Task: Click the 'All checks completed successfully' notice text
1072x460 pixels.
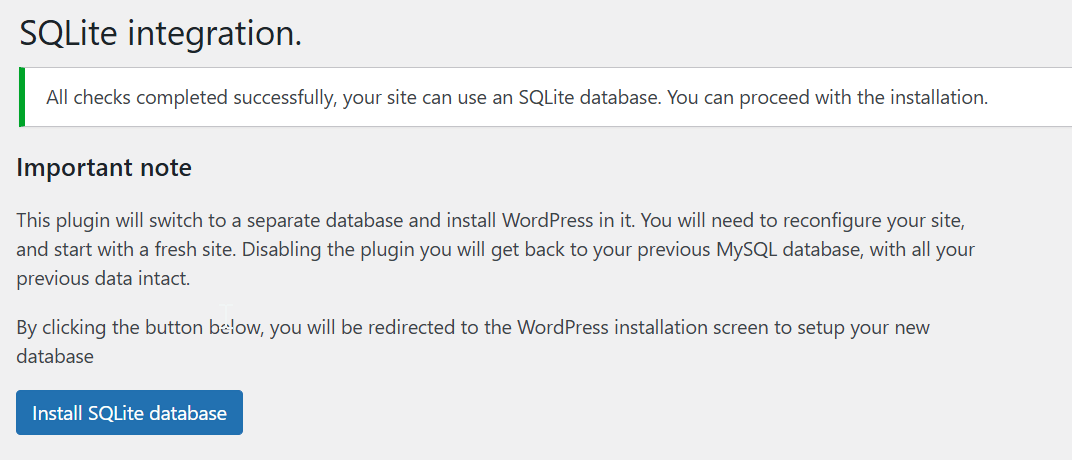Action: tap(517, 97)
